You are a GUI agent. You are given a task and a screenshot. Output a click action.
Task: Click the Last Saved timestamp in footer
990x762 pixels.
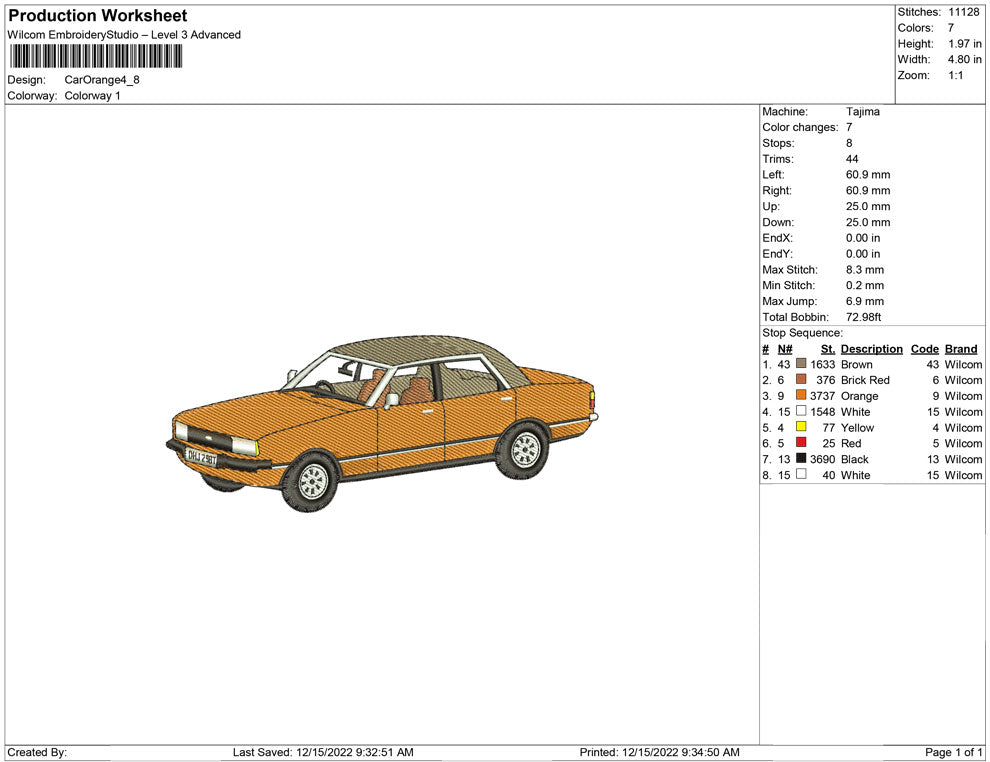coord(323,752)
